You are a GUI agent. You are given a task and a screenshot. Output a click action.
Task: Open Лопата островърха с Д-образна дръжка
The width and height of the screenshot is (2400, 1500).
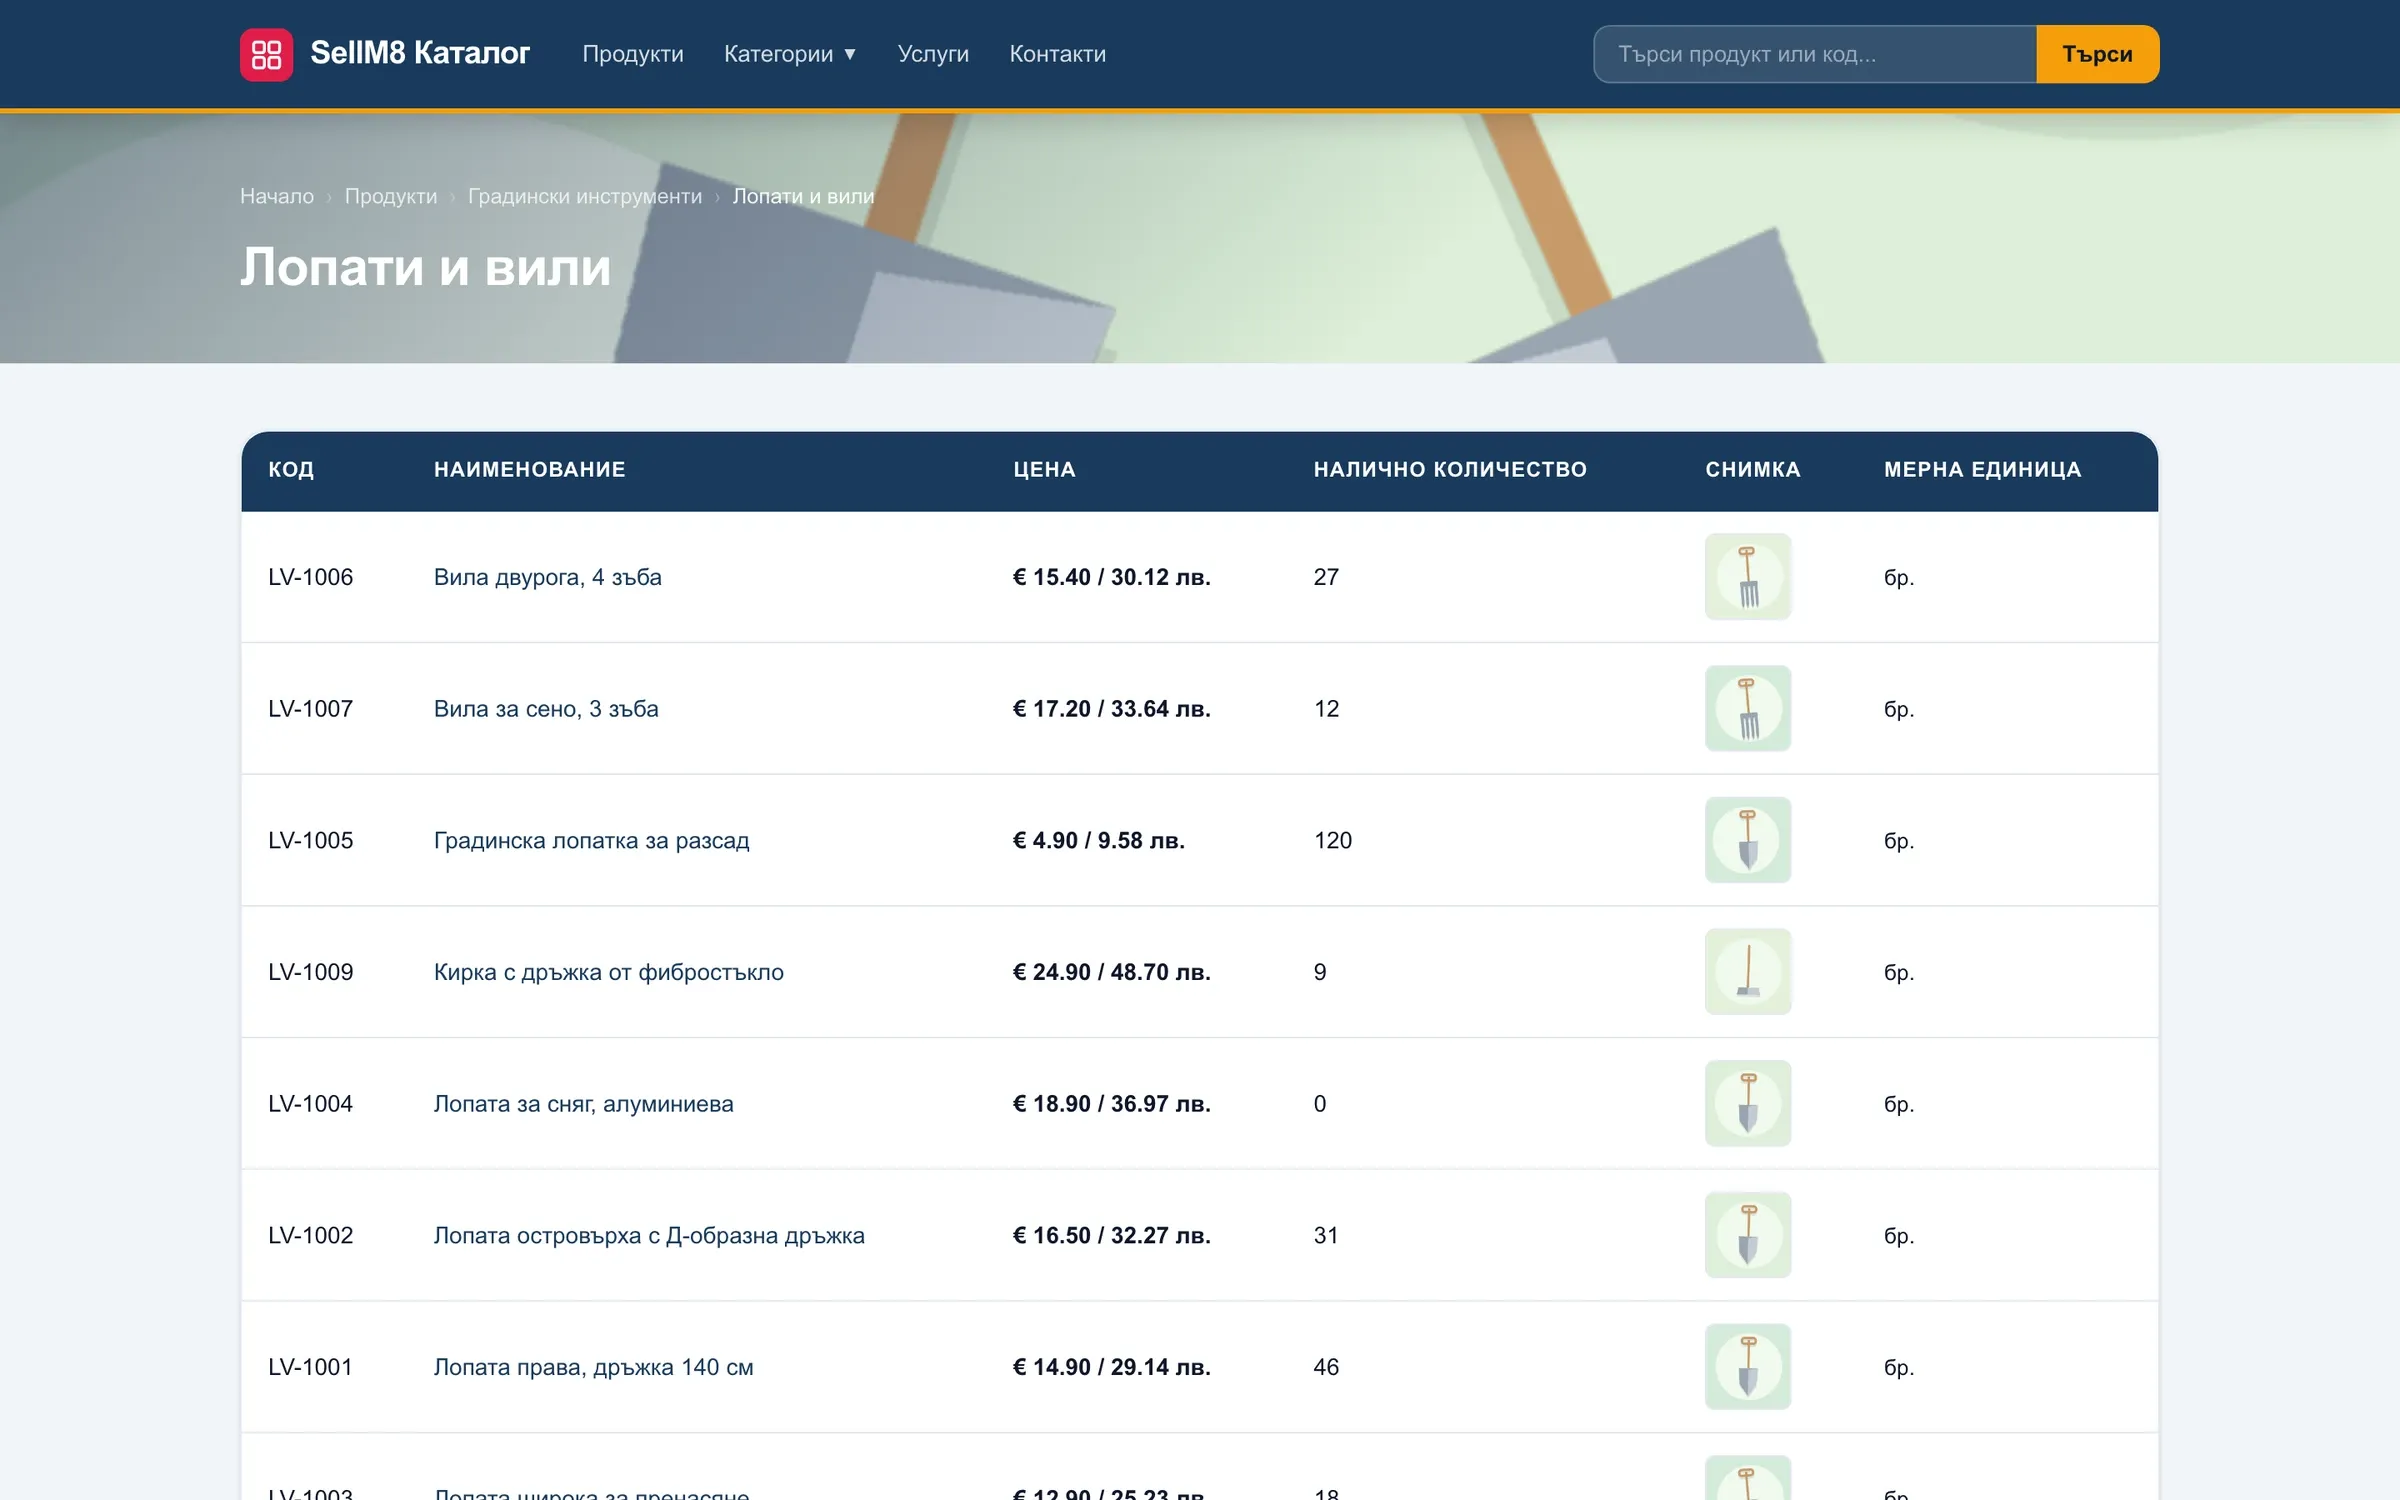coord(649,1235)
